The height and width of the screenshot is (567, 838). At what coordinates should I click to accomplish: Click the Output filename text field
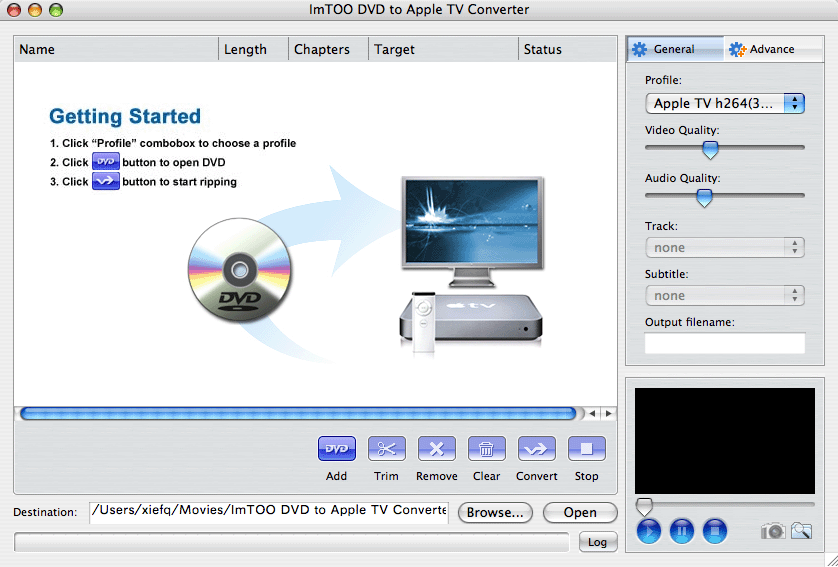724,343
